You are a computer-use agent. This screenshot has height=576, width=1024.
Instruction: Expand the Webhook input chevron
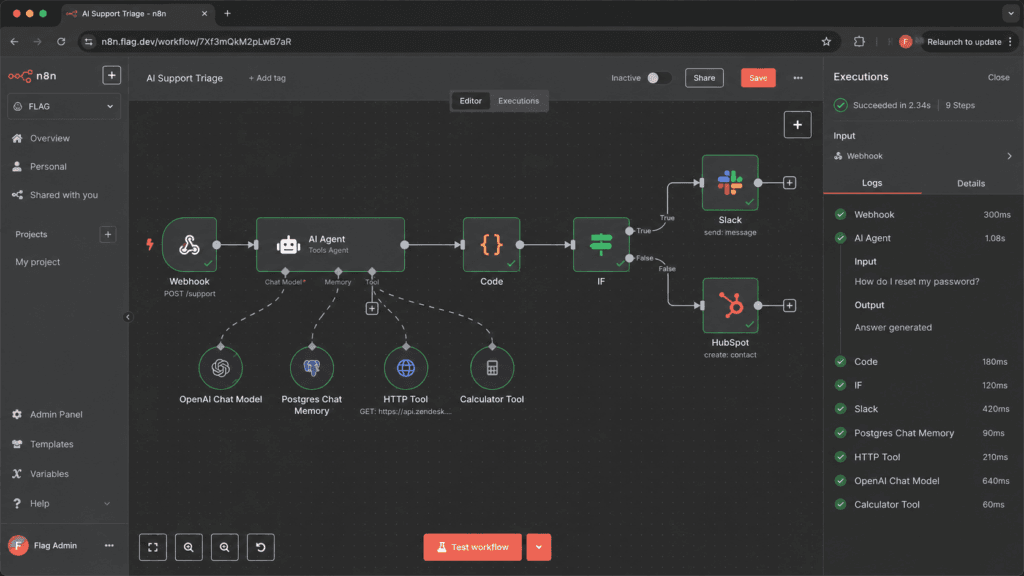point(1009,156)
